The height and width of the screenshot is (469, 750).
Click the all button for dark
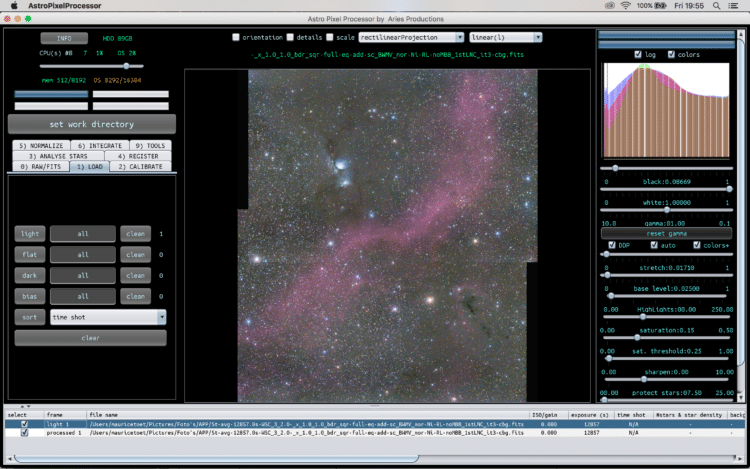pyautogui.click(x=83, y=275)
